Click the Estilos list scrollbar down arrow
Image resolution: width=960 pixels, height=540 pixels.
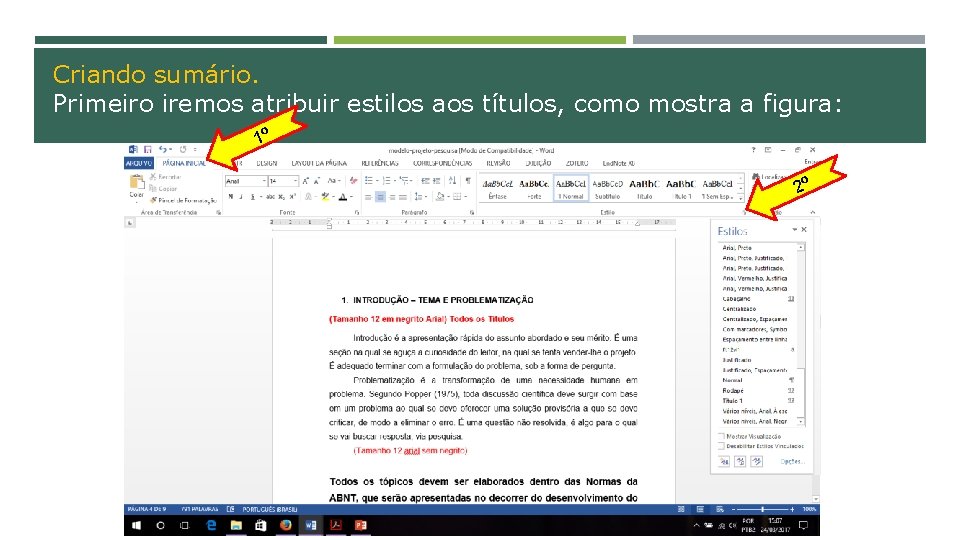click(801, 422)
